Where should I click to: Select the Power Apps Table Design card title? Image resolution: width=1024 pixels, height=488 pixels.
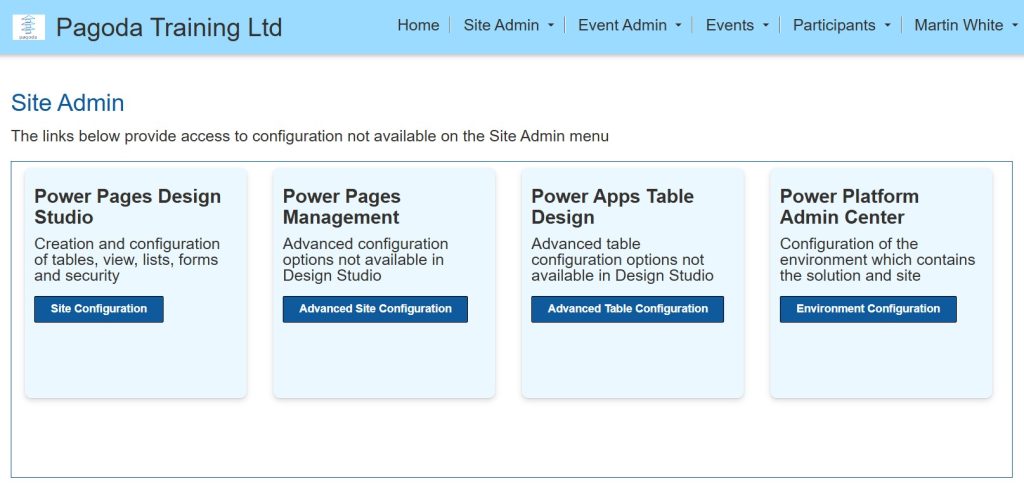tap(613, 206)
